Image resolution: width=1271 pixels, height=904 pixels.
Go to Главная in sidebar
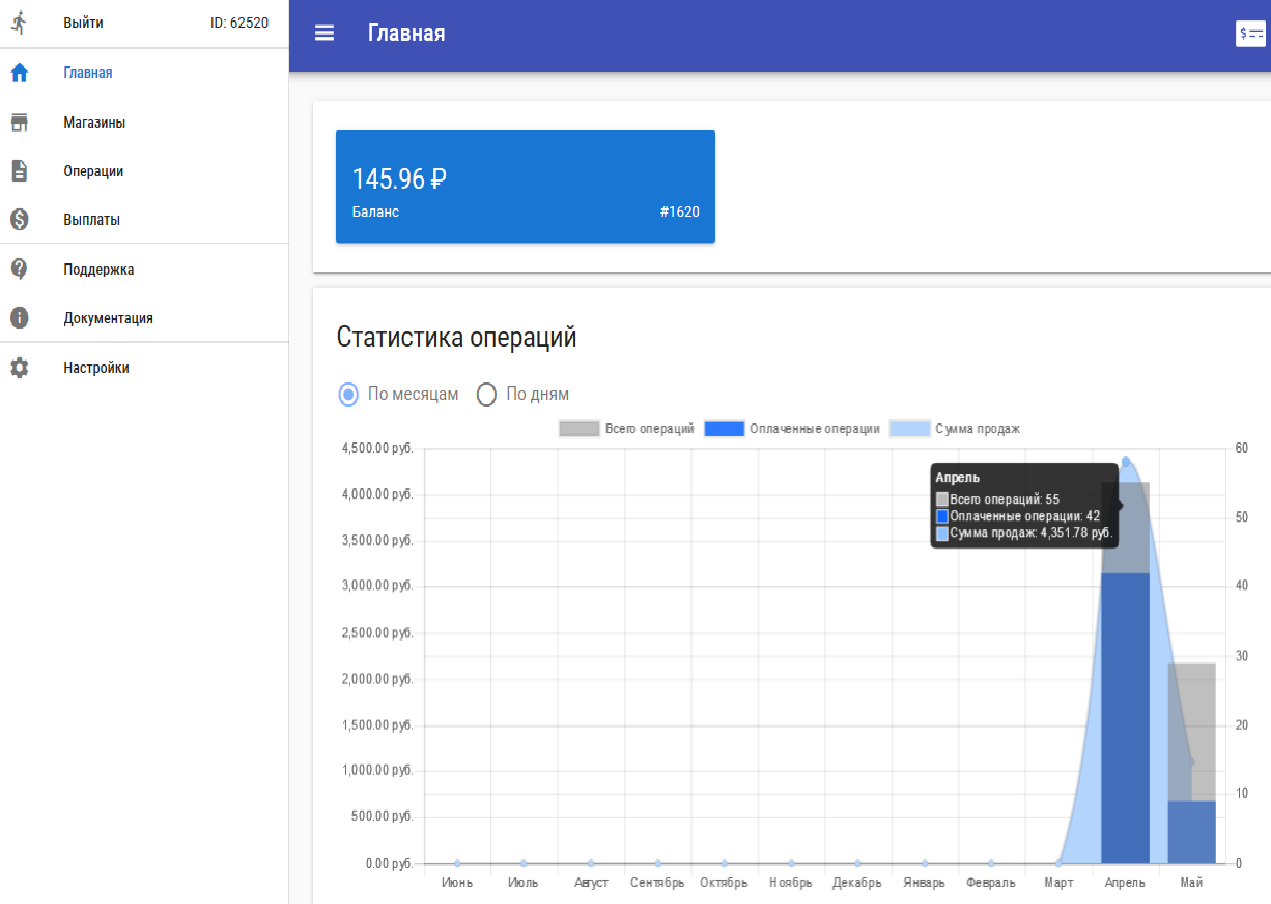[88, 72]
